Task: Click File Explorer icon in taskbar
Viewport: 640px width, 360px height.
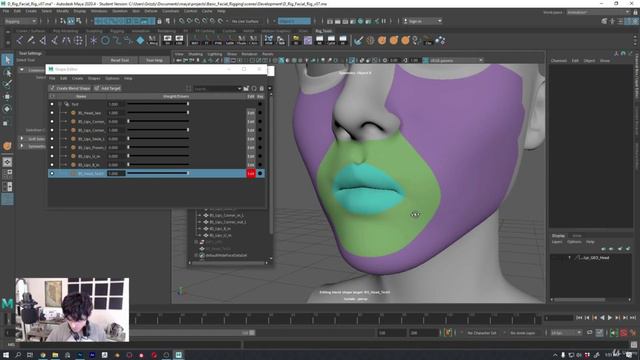Action: 55,355
